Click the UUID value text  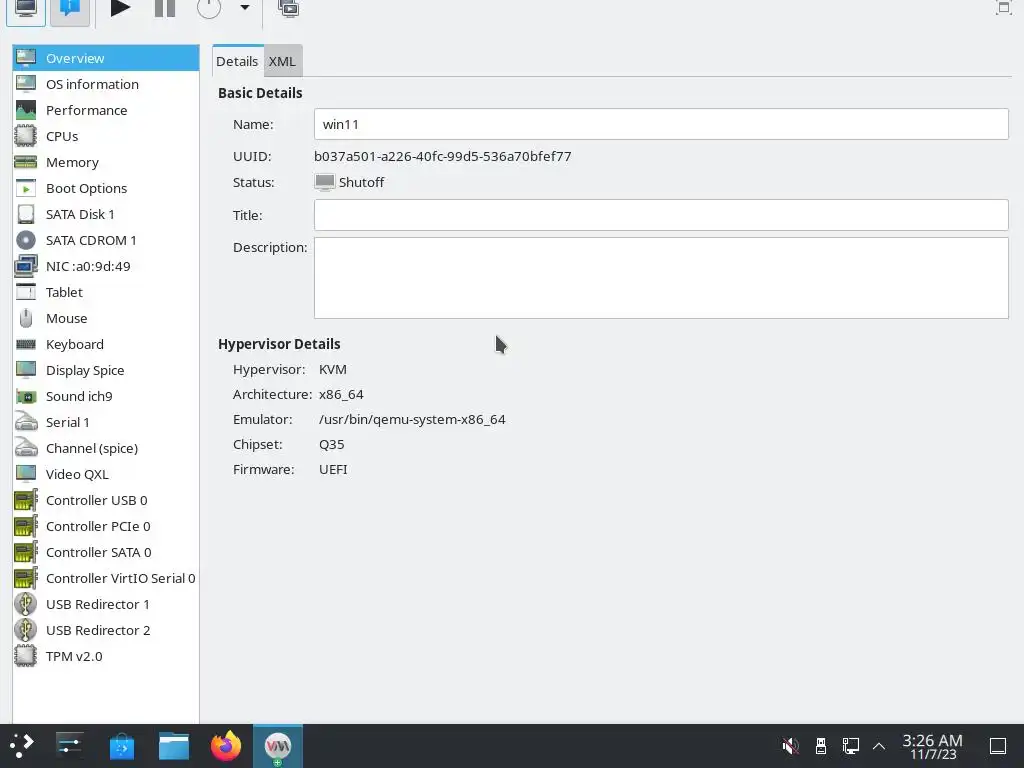pyautogui.click(x=443, y=157)
